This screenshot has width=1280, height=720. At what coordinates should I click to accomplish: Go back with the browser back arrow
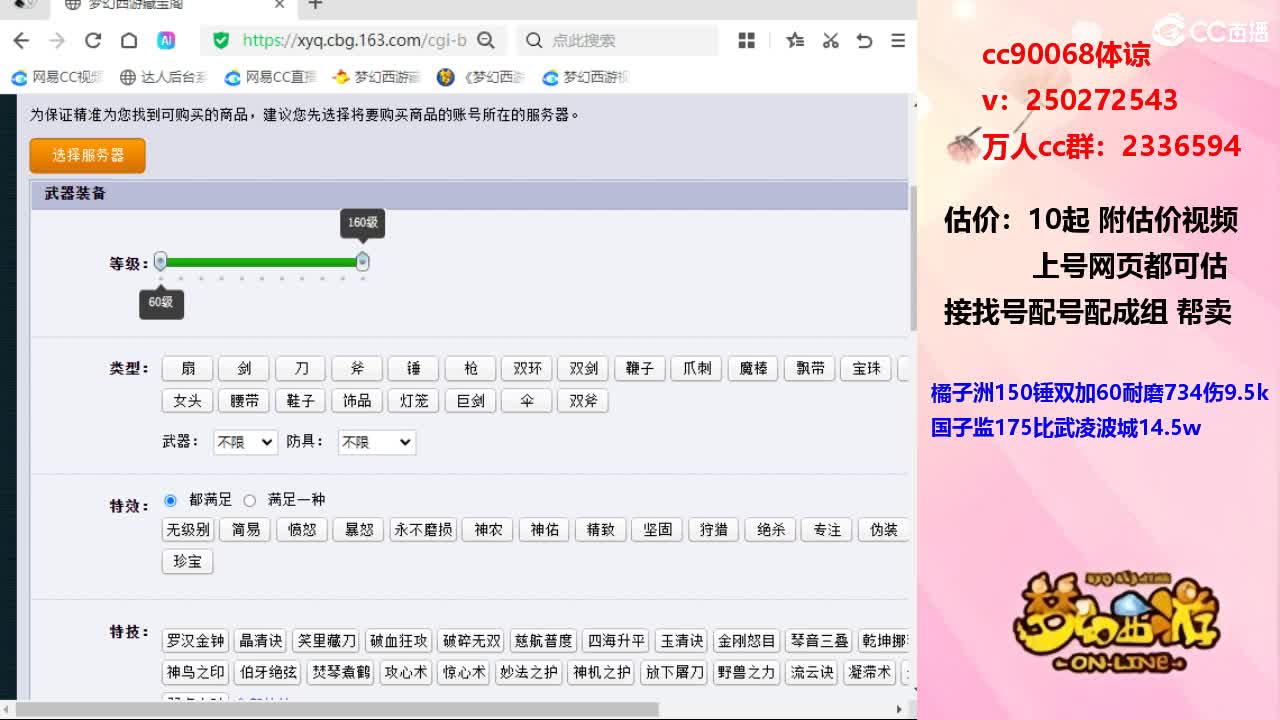tap(21, 40)
